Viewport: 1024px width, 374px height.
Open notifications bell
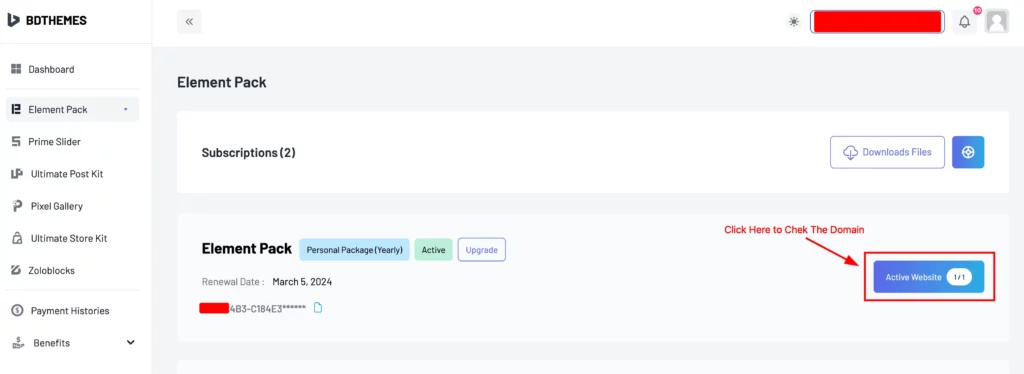tap(965, 22)
